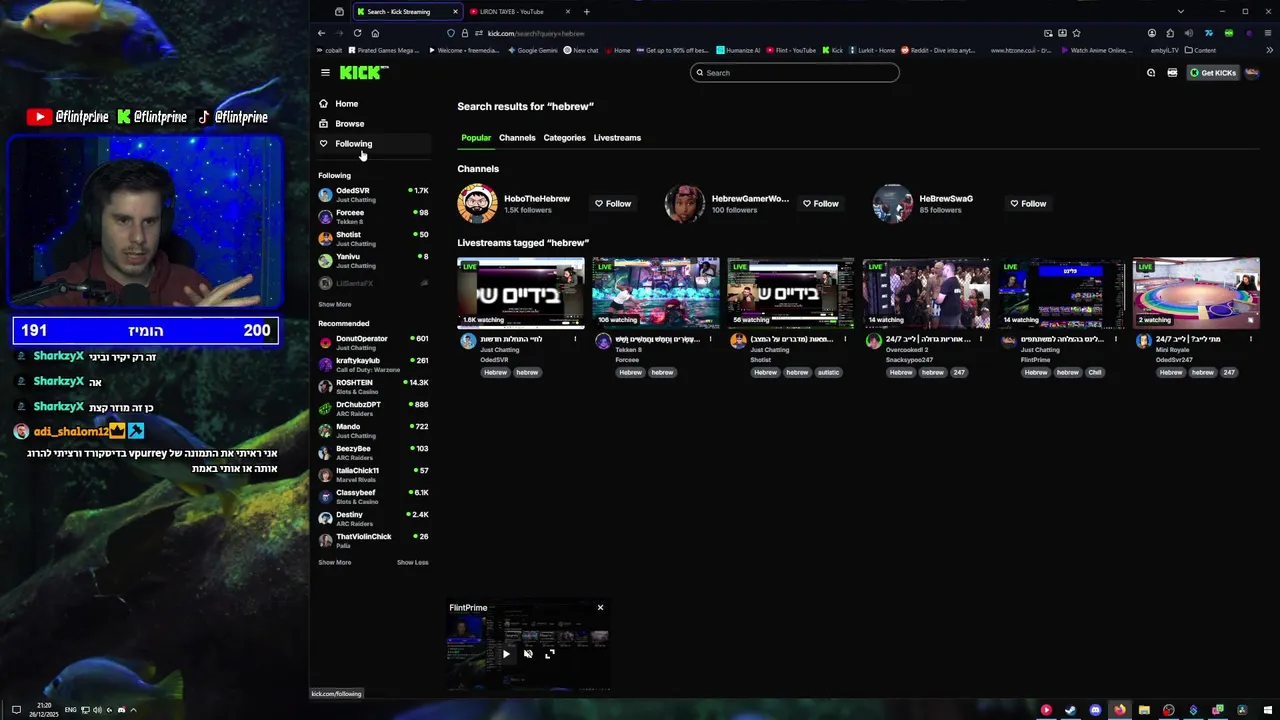The width and height of the screenshot is (1280, 720).
Task: Open the Kick sidebar hamburger menu
Action: pyautogui.click(x=325, y=72)
